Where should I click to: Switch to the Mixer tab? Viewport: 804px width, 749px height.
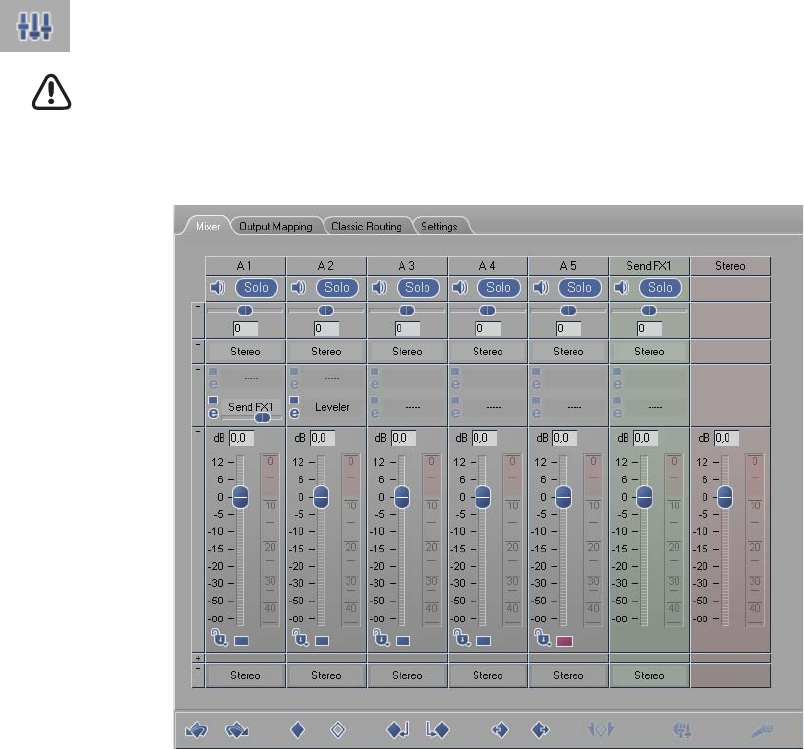208,226
